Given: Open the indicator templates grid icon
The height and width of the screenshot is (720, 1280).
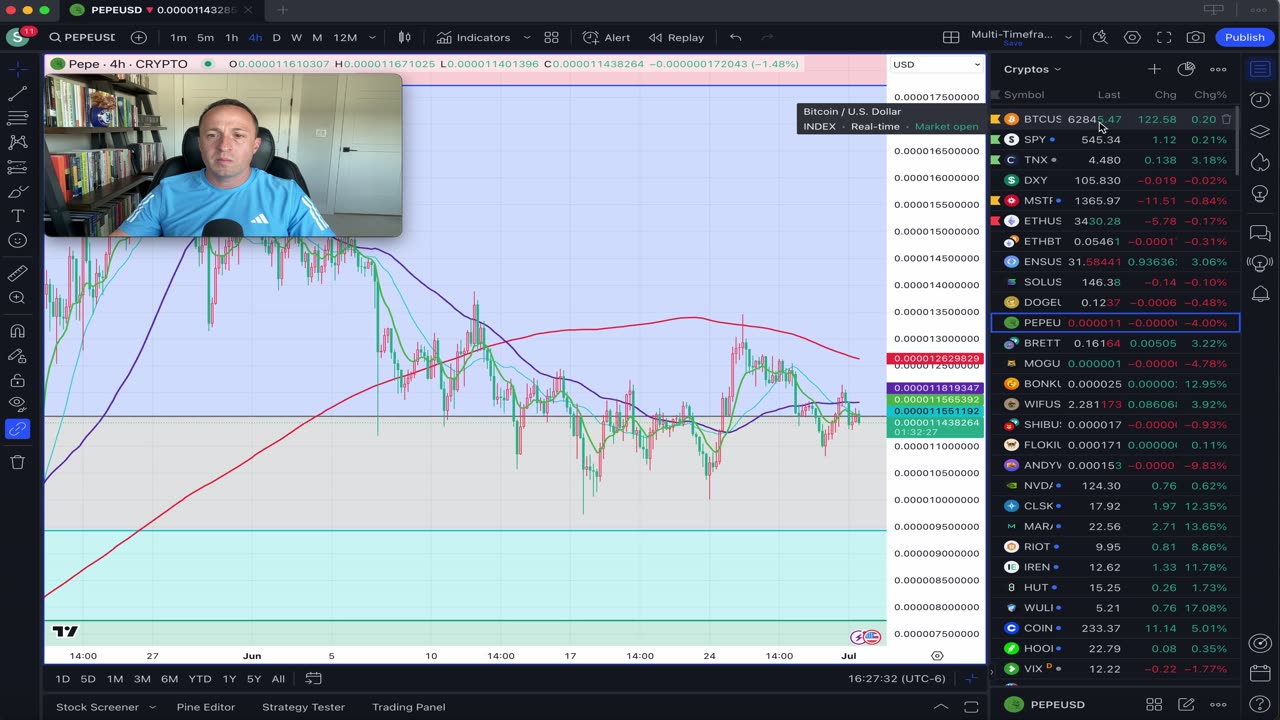Looking at the screenshot, I should tap(551, 37).
